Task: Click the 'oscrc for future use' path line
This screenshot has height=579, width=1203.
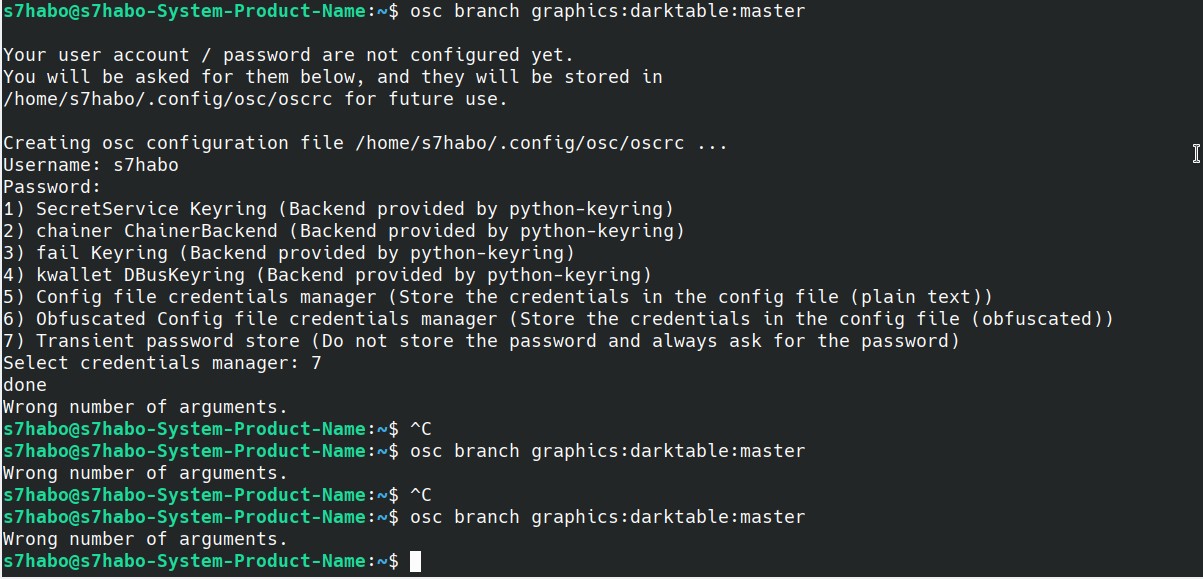Action: (255, 99)
